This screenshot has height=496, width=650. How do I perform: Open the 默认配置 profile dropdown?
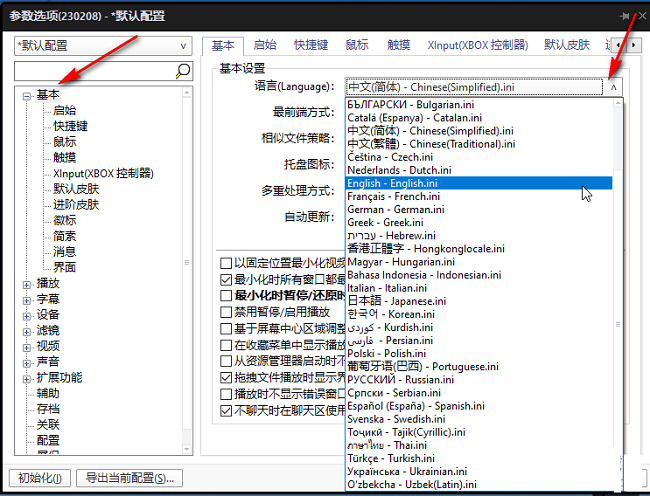coord(102,45)
